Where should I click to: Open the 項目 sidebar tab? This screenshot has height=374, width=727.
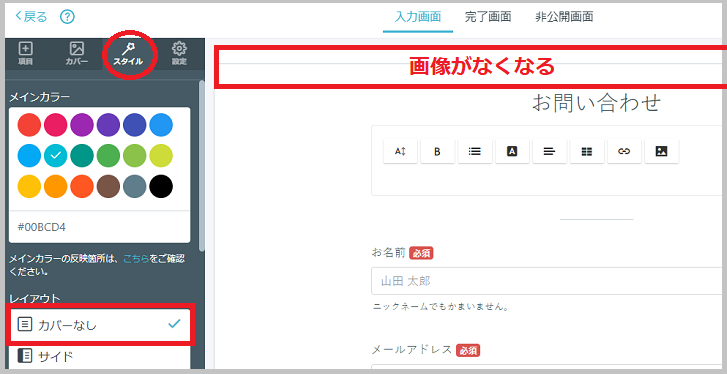tap(25, 54)
